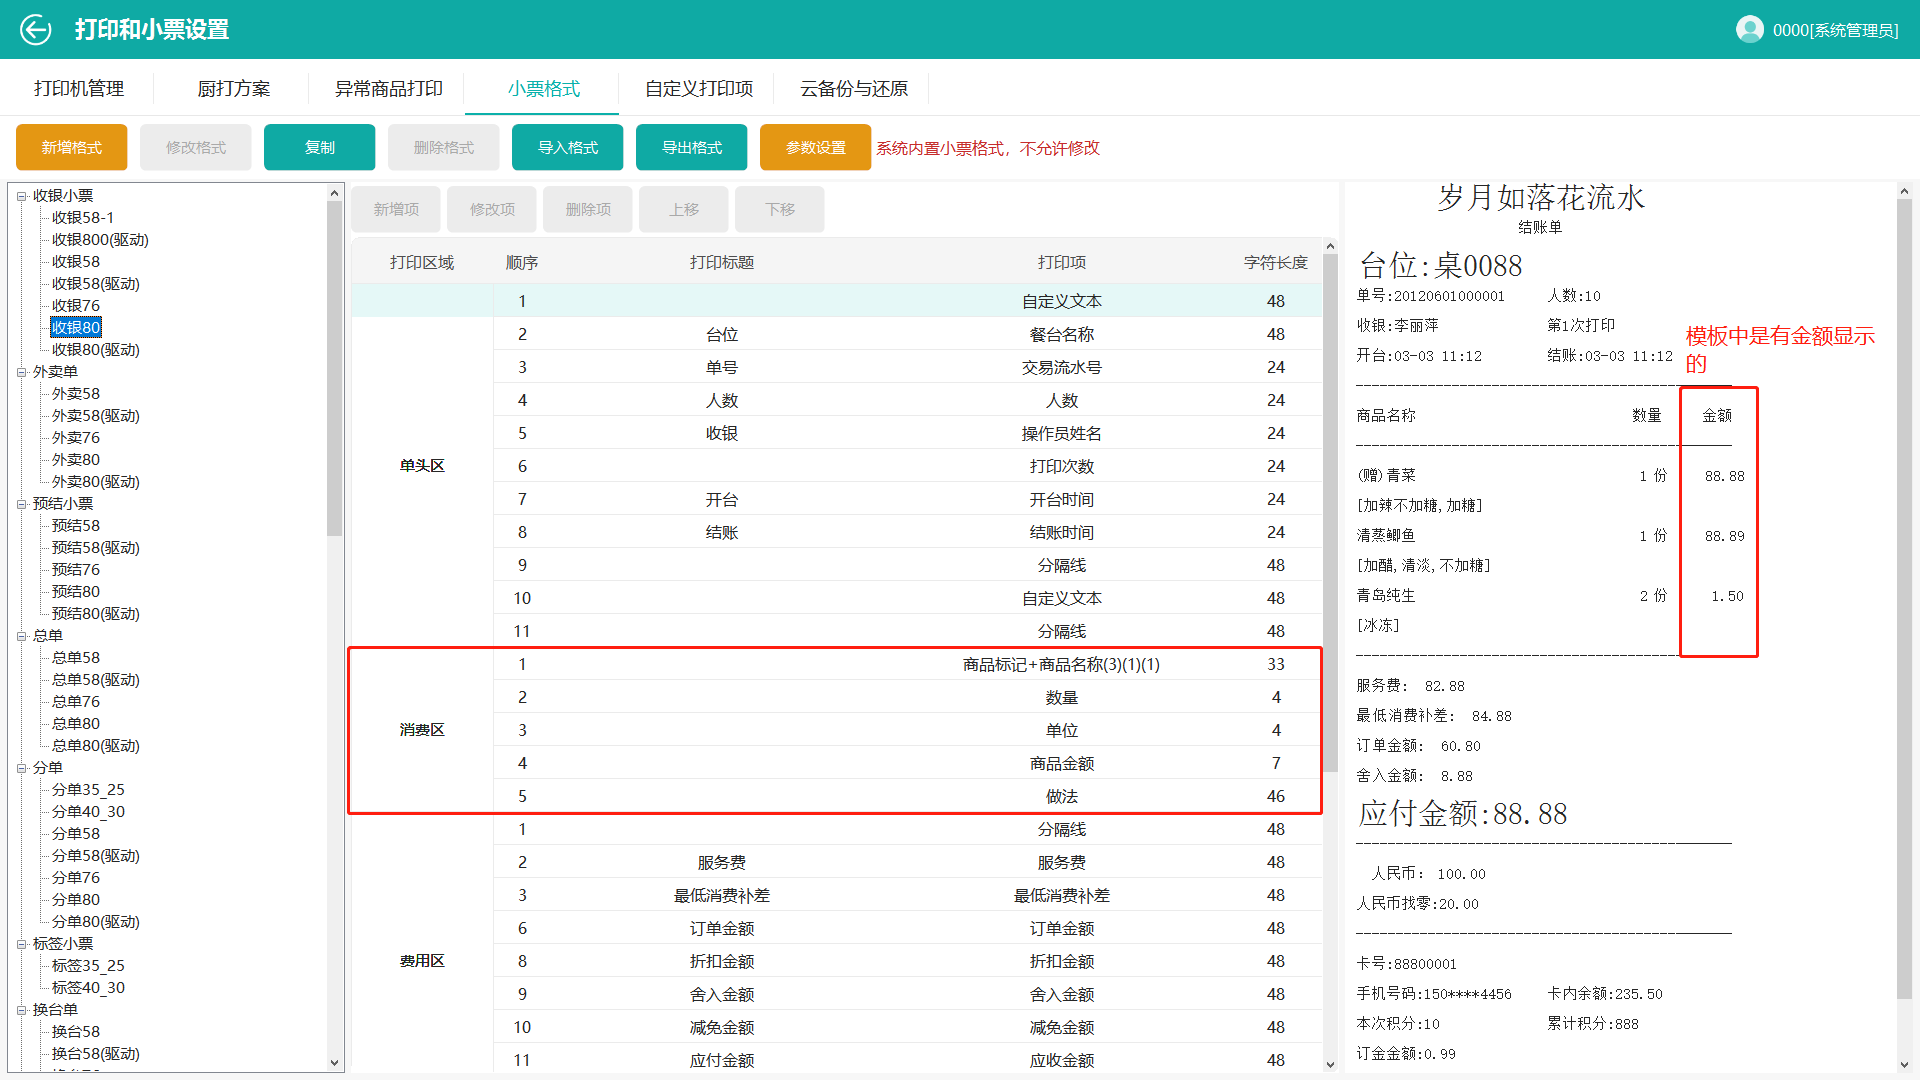Select 收银80(驱动) in the tree
The width and height of the screenshot is (1920, 1080).
96,350
